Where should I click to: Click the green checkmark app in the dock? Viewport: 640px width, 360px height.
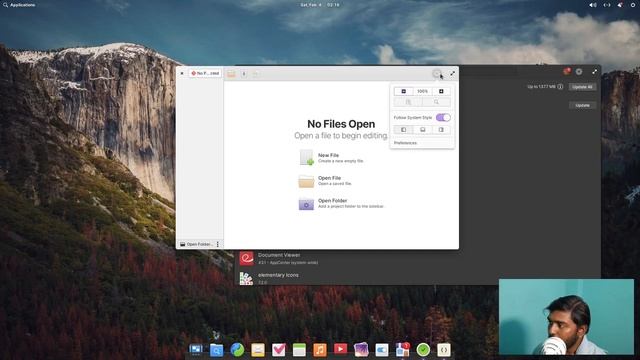(423, 350)
